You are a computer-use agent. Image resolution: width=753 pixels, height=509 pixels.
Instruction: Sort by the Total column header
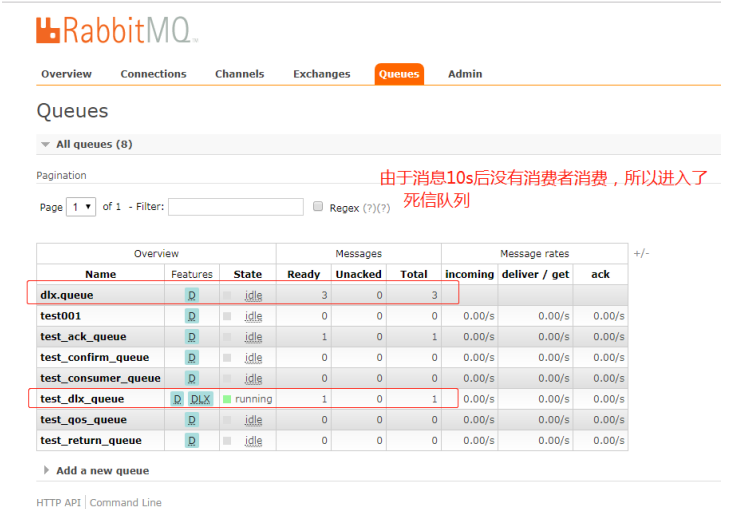414,274
